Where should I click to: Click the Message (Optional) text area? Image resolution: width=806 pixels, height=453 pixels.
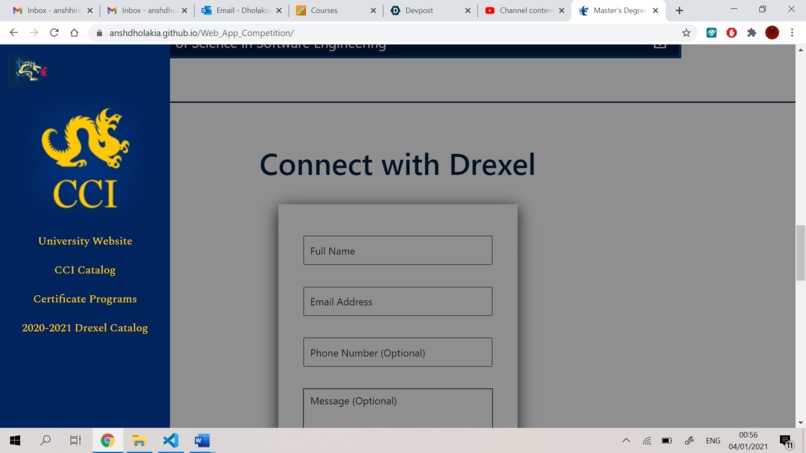click(x=398, y=408)
